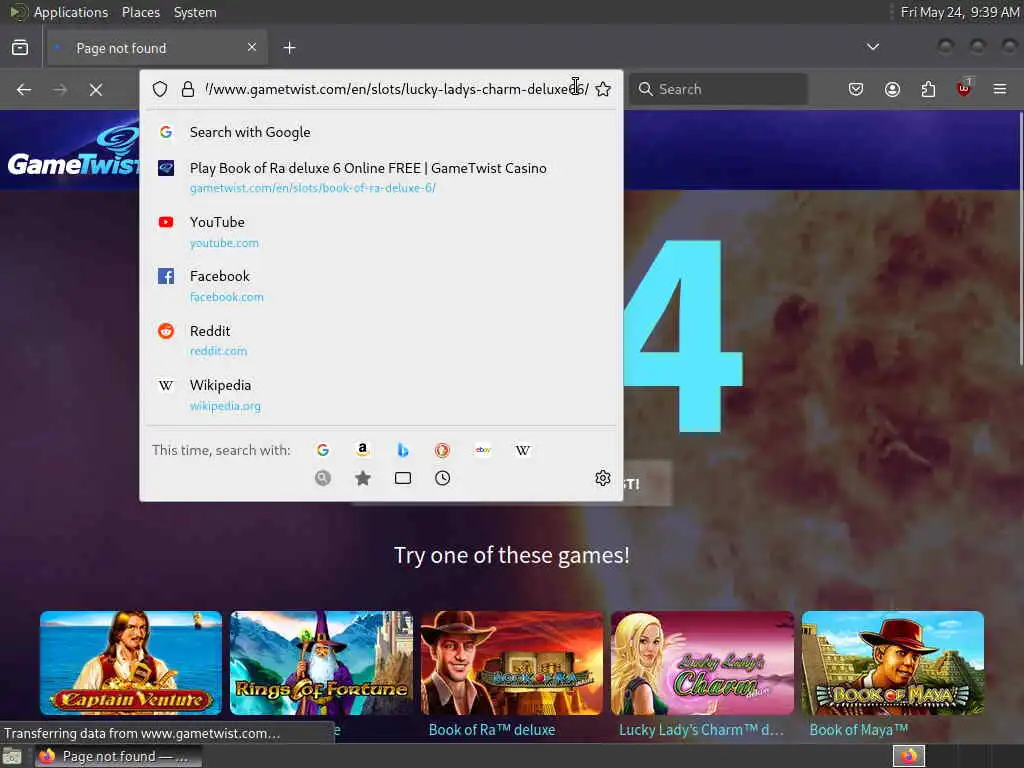Open the Places menu
The image size is (1024, 768).
pyautogui.click(x=140, y=12)
